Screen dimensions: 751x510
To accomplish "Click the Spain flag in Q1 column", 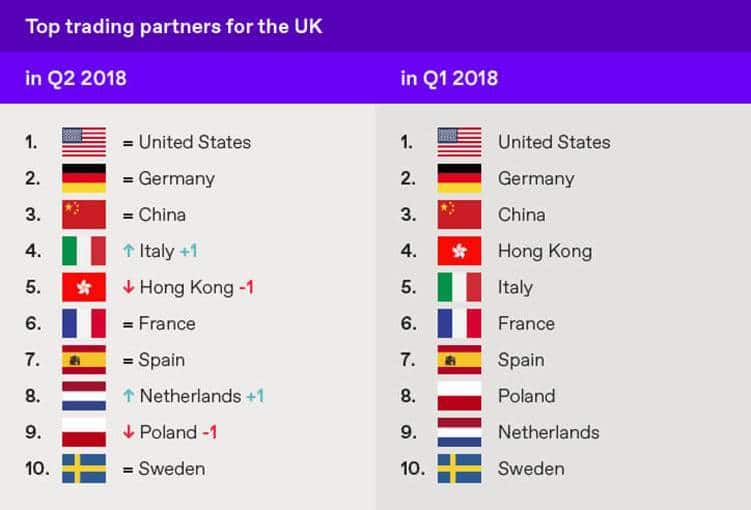I will [x=459, y=360].
